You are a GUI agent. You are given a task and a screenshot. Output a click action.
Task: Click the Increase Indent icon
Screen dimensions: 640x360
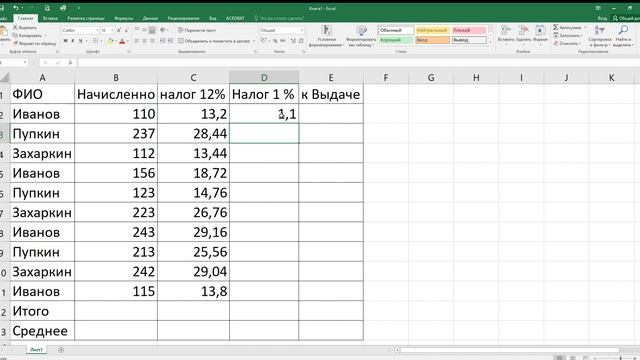click(170, 41)
